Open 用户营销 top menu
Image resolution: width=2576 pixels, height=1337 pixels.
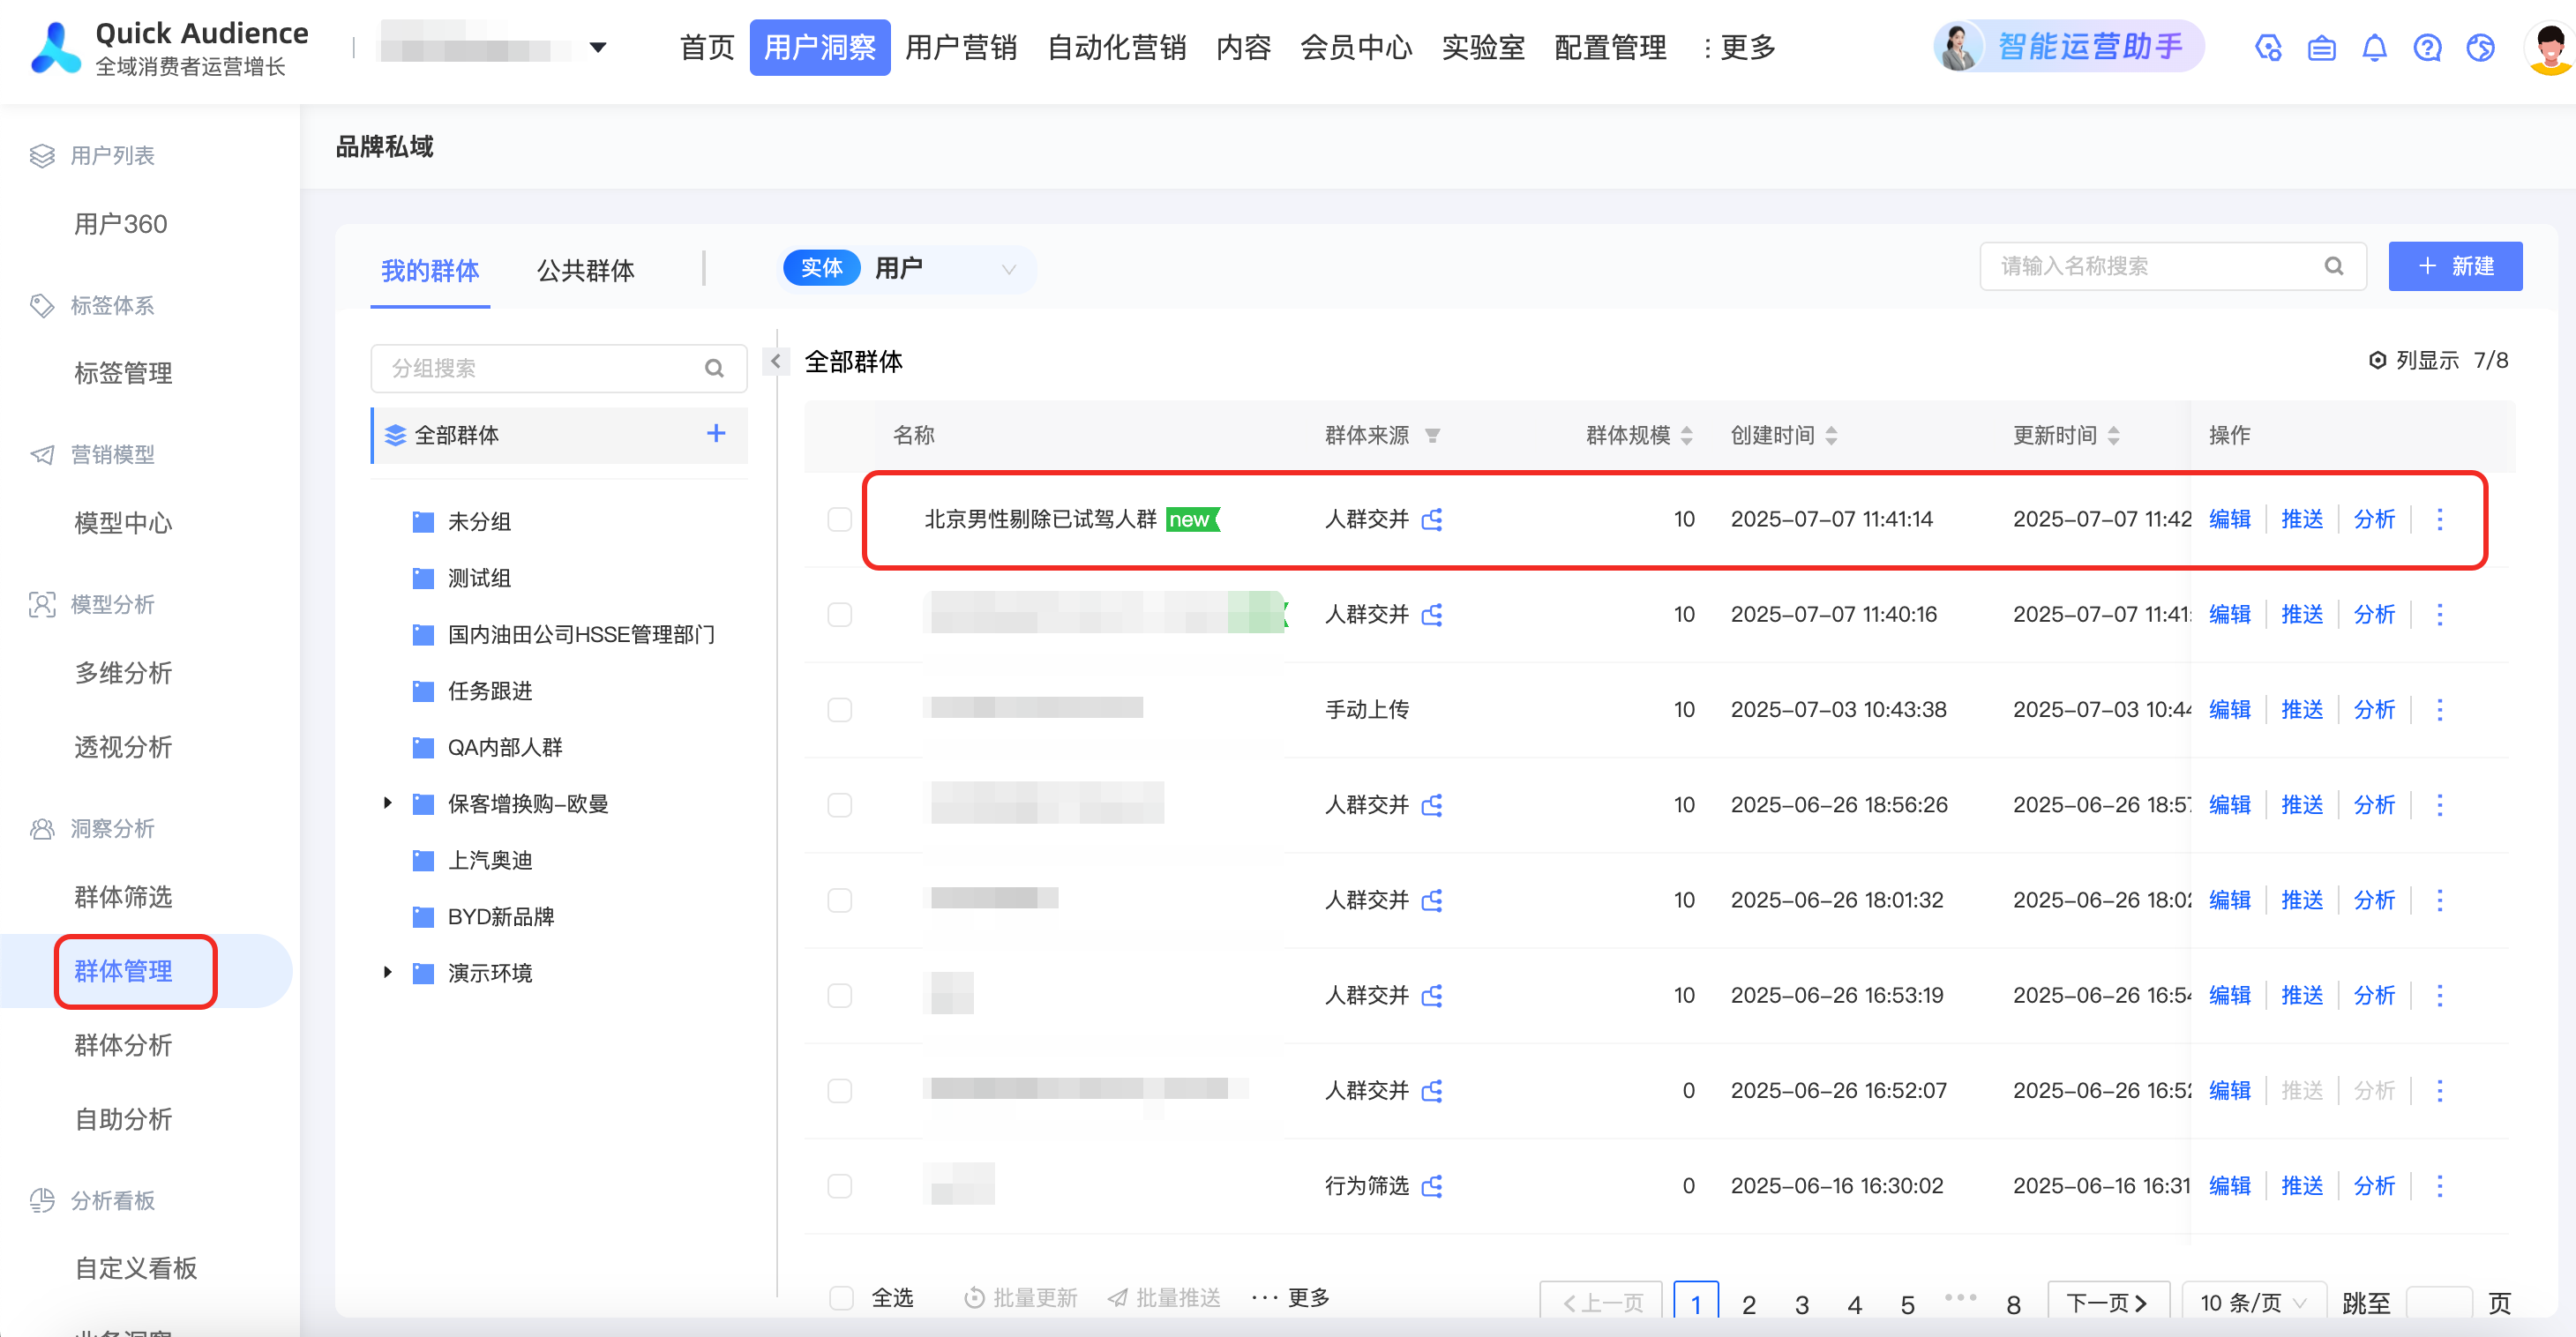coord(961,47)
